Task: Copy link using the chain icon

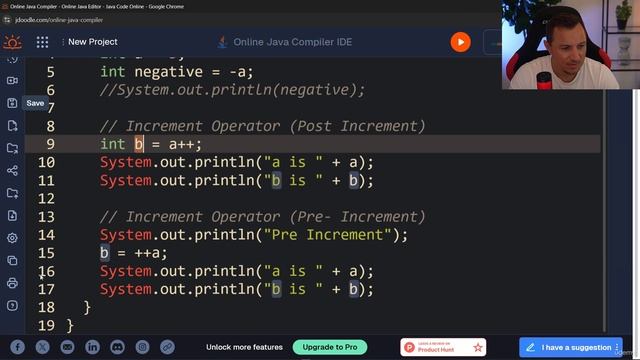Action: tap(167, 347)
